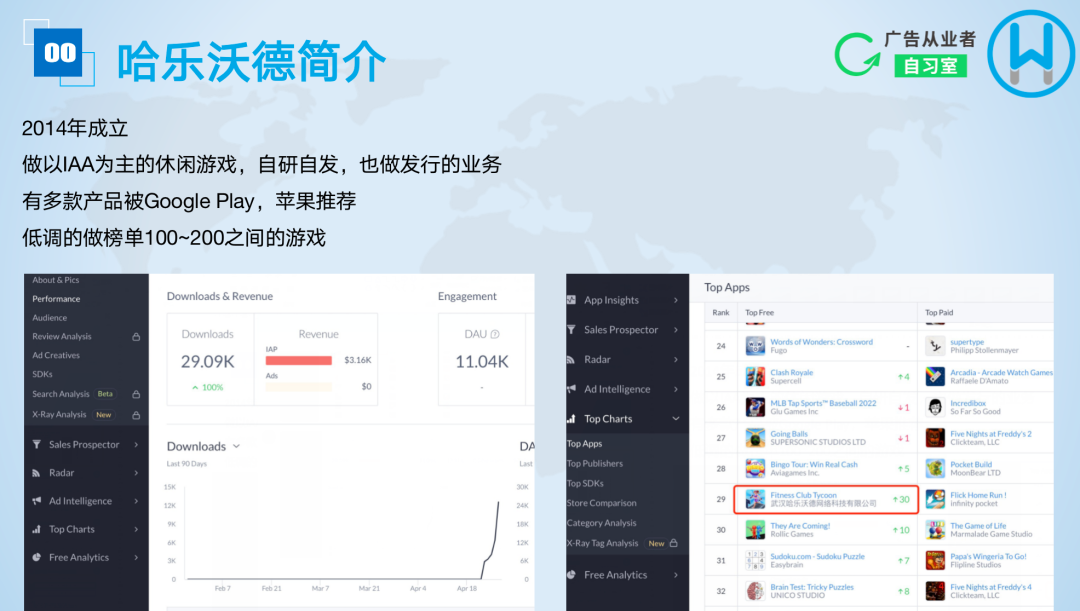Screen dimensions: 1080x611
Task: Click the lock icon beside Review Analysis
Action: tap(136, 336)
